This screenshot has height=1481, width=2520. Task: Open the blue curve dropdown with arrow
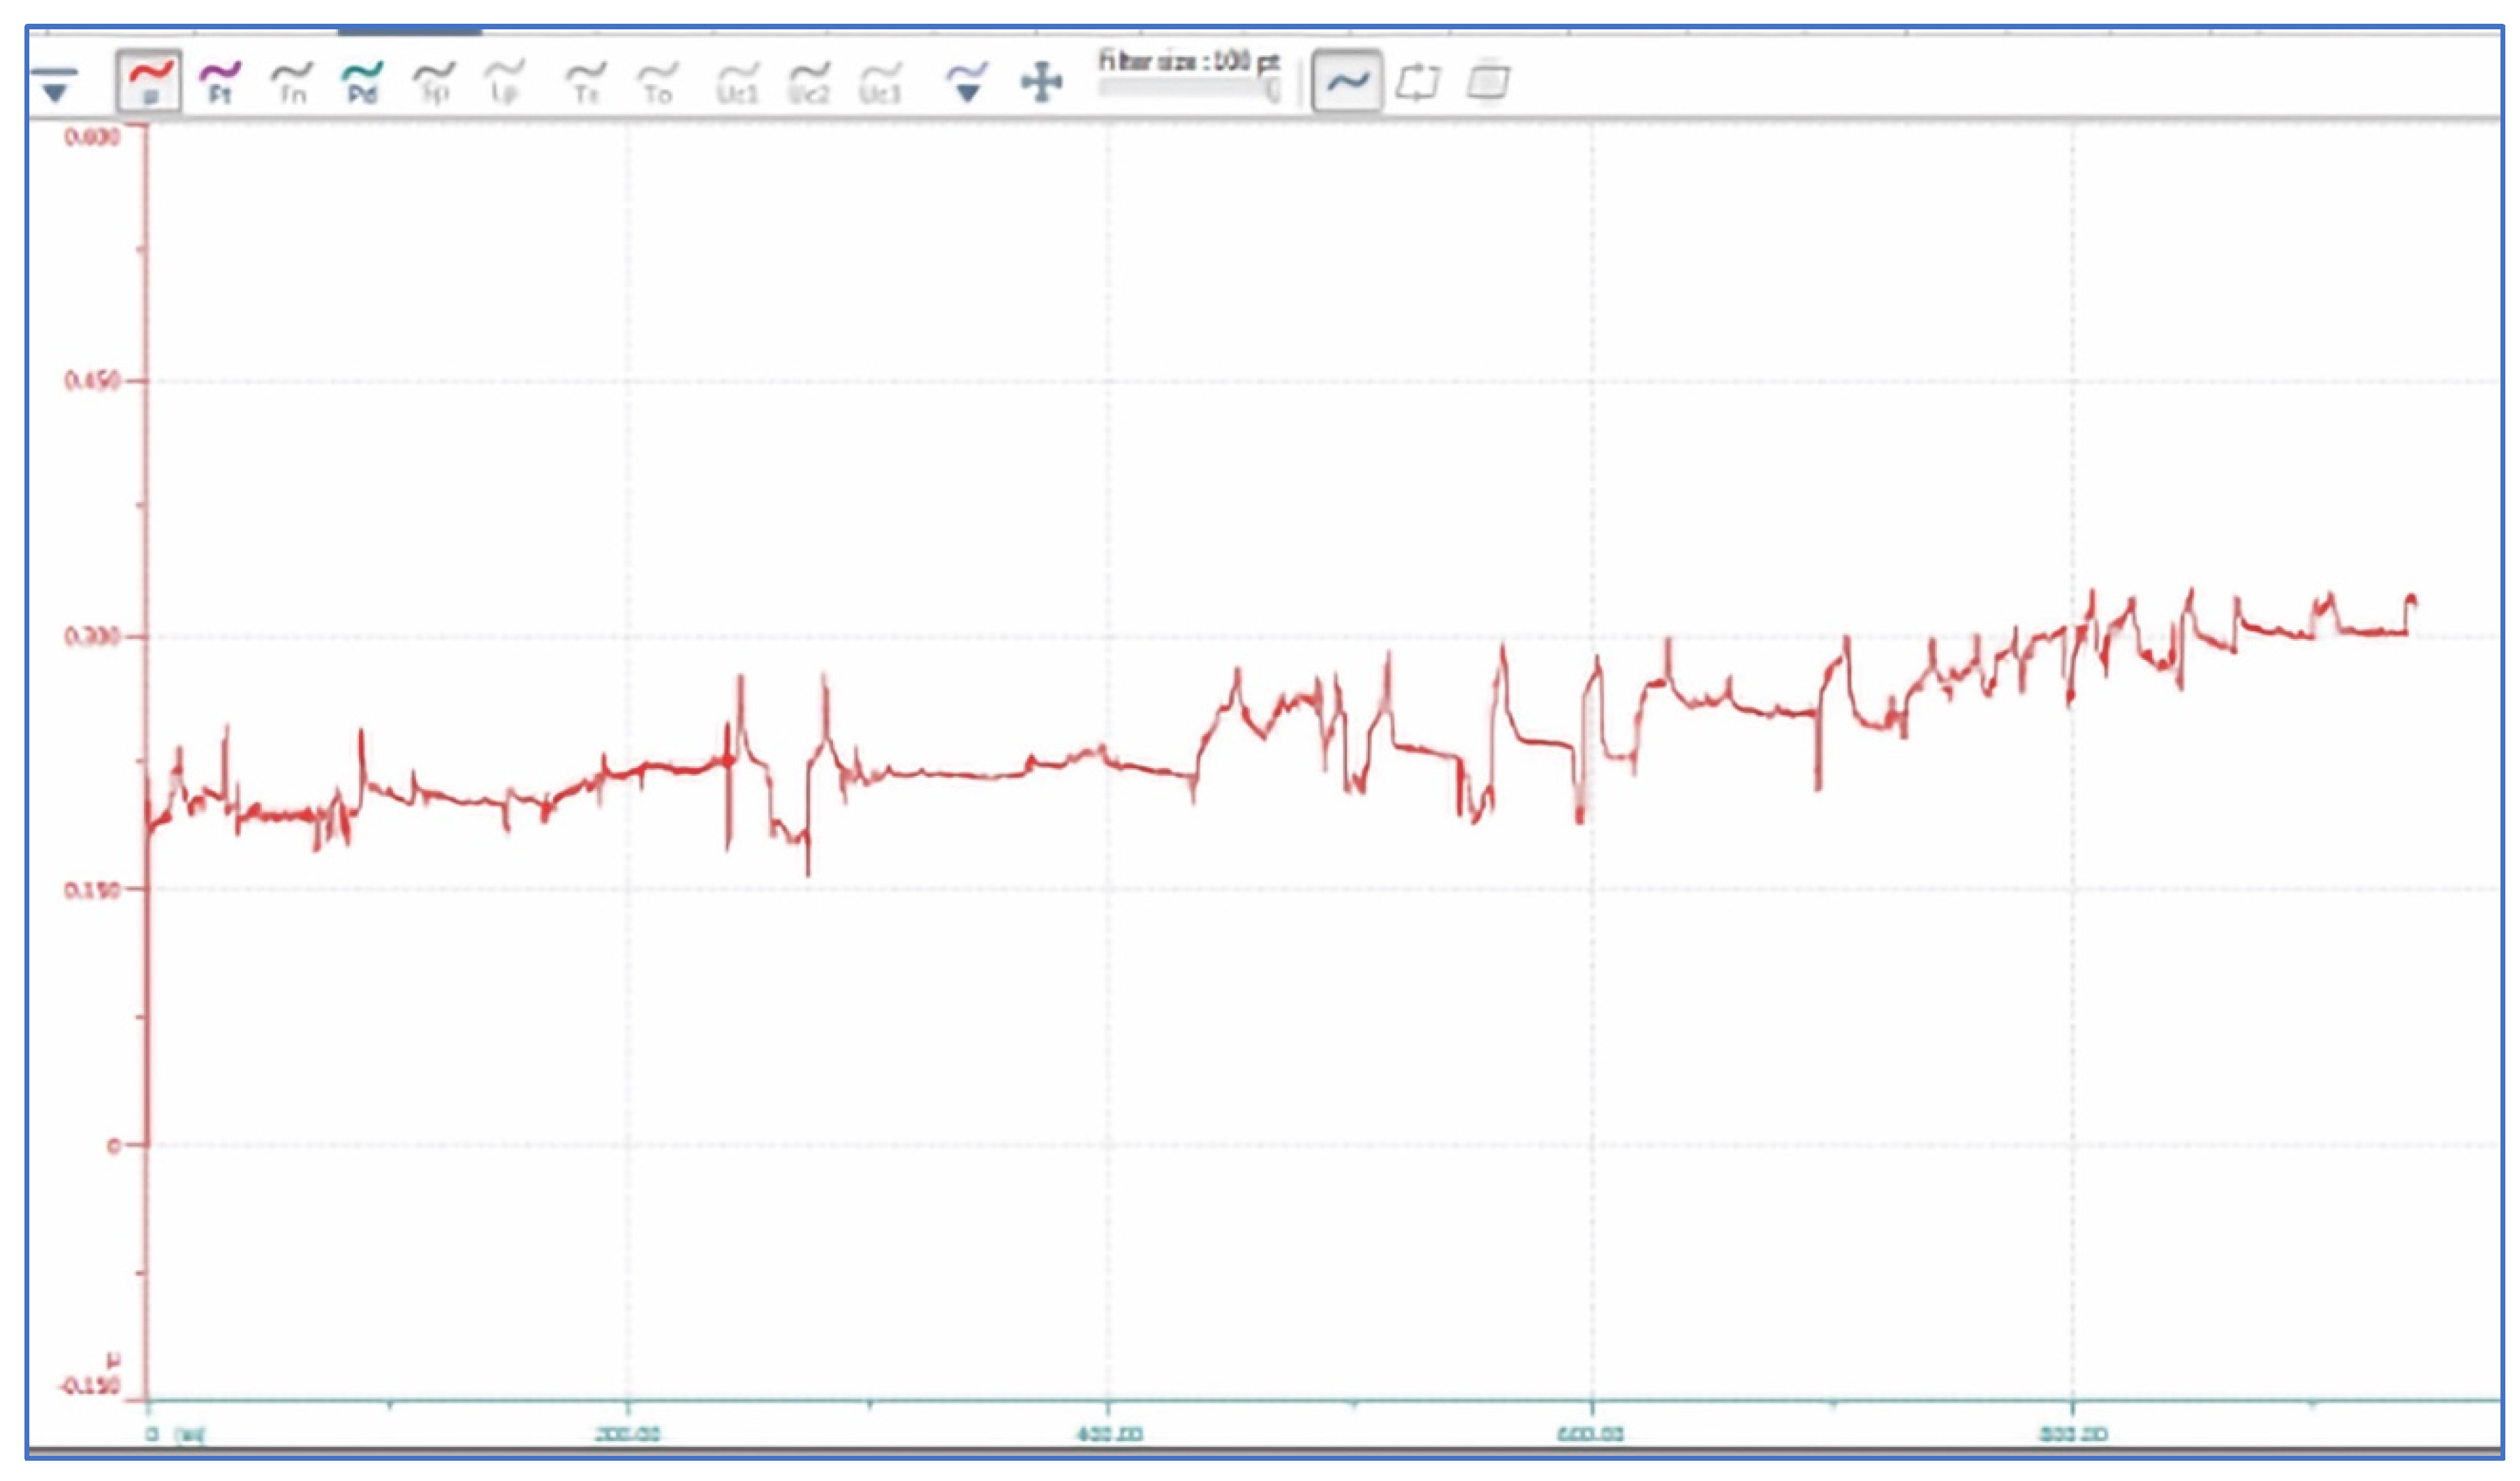[x=967, y=82]
